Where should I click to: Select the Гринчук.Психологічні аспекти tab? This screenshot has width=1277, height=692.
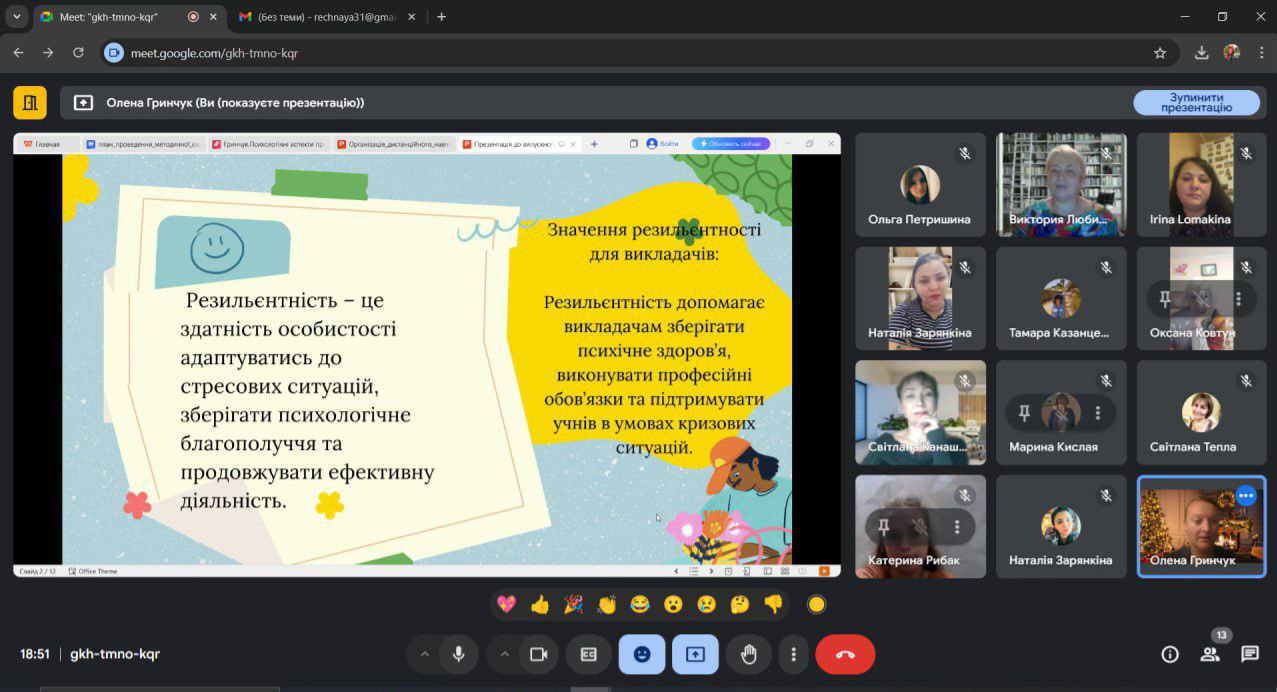(x=268, y=144)
